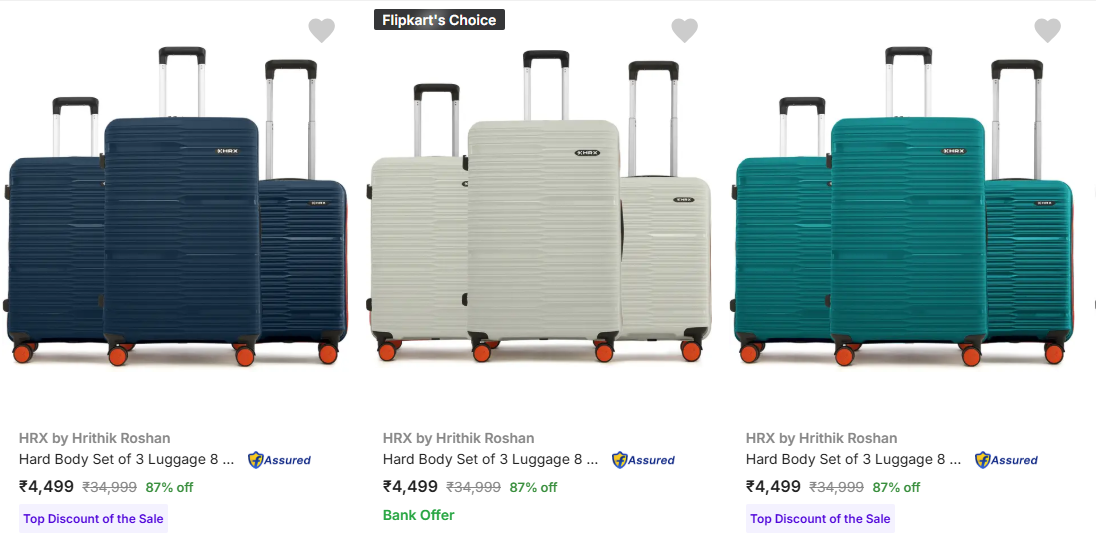The image size is (1096, 541).
Task: Click Assured badge on navy luggage listing
Action: click(x=280, y=460)
